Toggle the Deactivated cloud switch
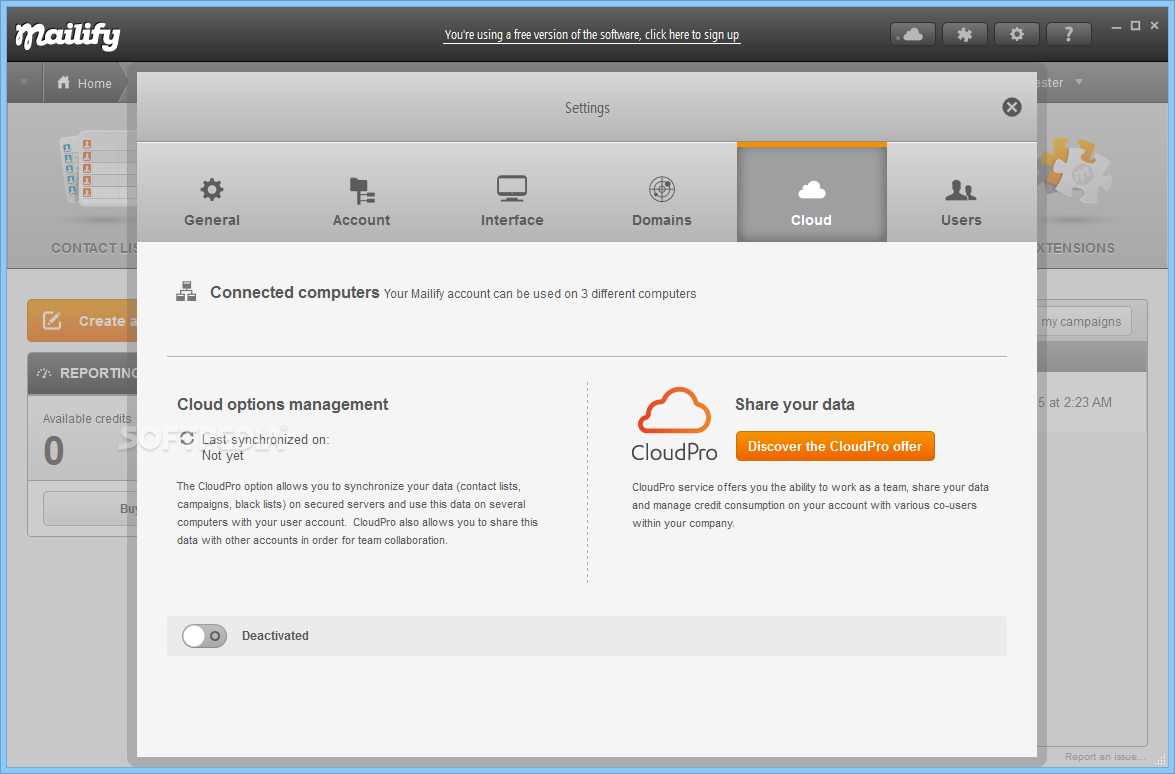The width and height of the screenshot is (1175, 774). (x=205, y=636)
